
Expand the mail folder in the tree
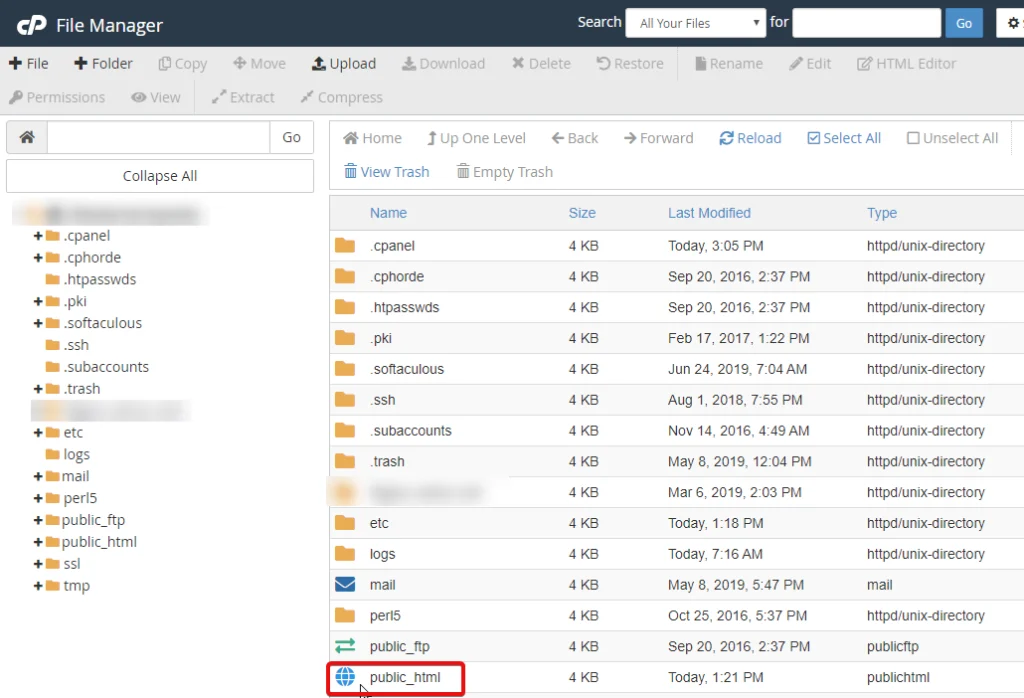[x=38, y=476]
